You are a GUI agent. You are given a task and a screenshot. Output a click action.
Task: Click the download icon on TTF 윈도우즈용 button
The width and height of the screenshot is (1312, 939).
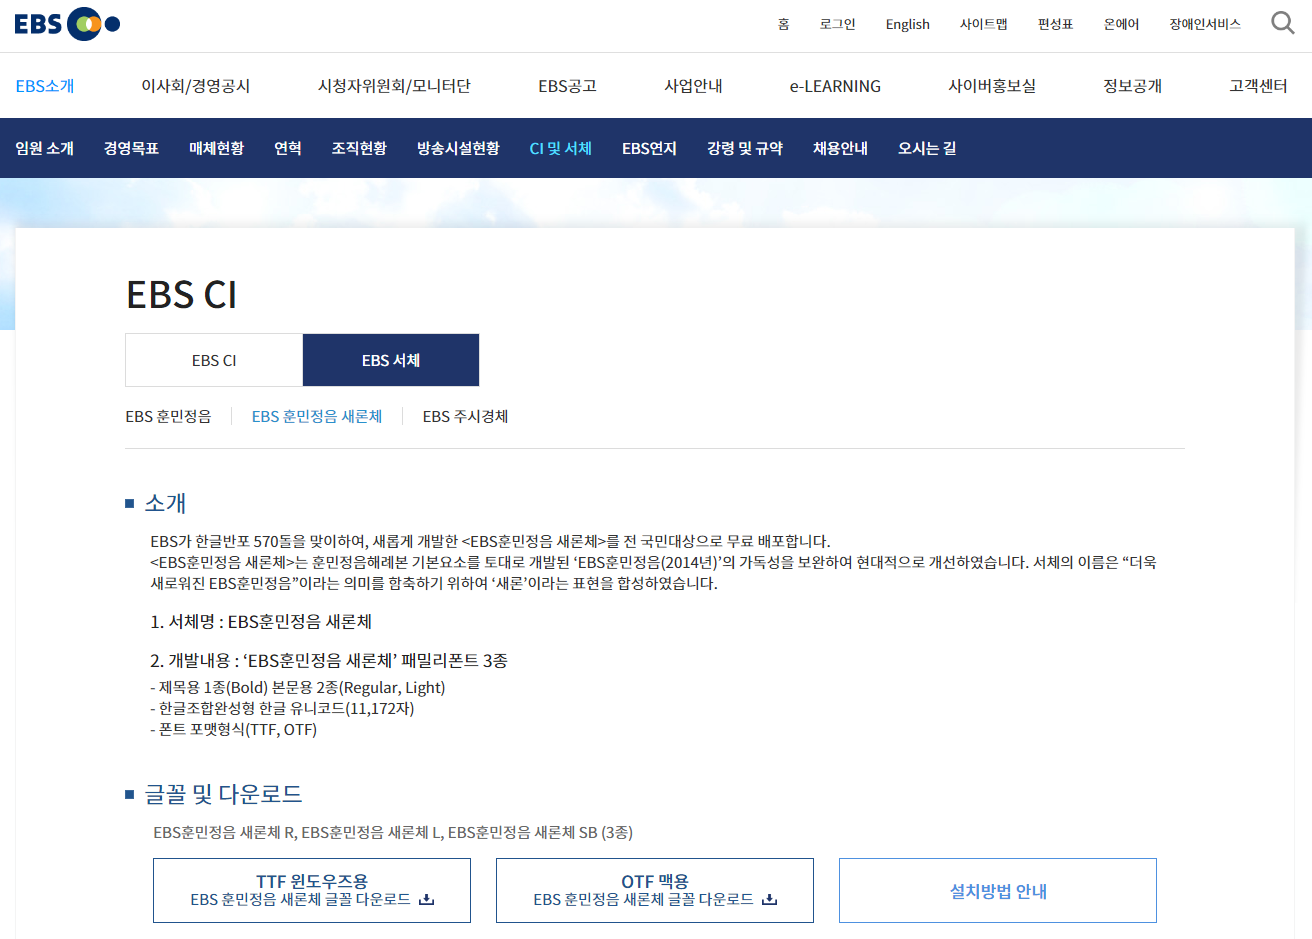coord(428,900)
